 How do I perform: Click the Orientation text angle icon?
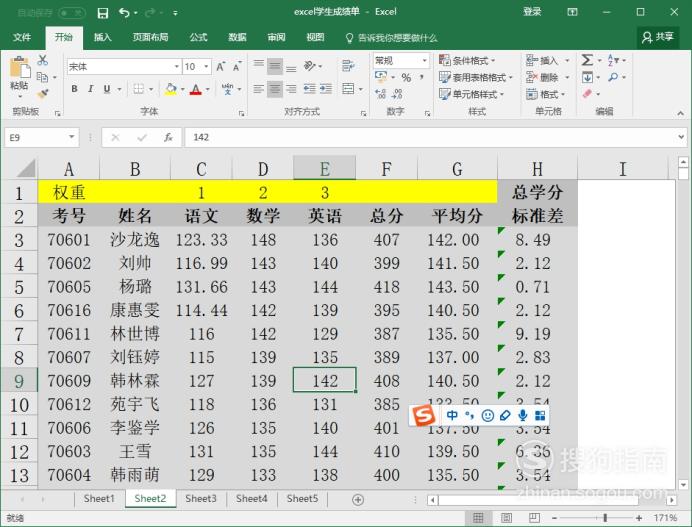coord(309,66)
